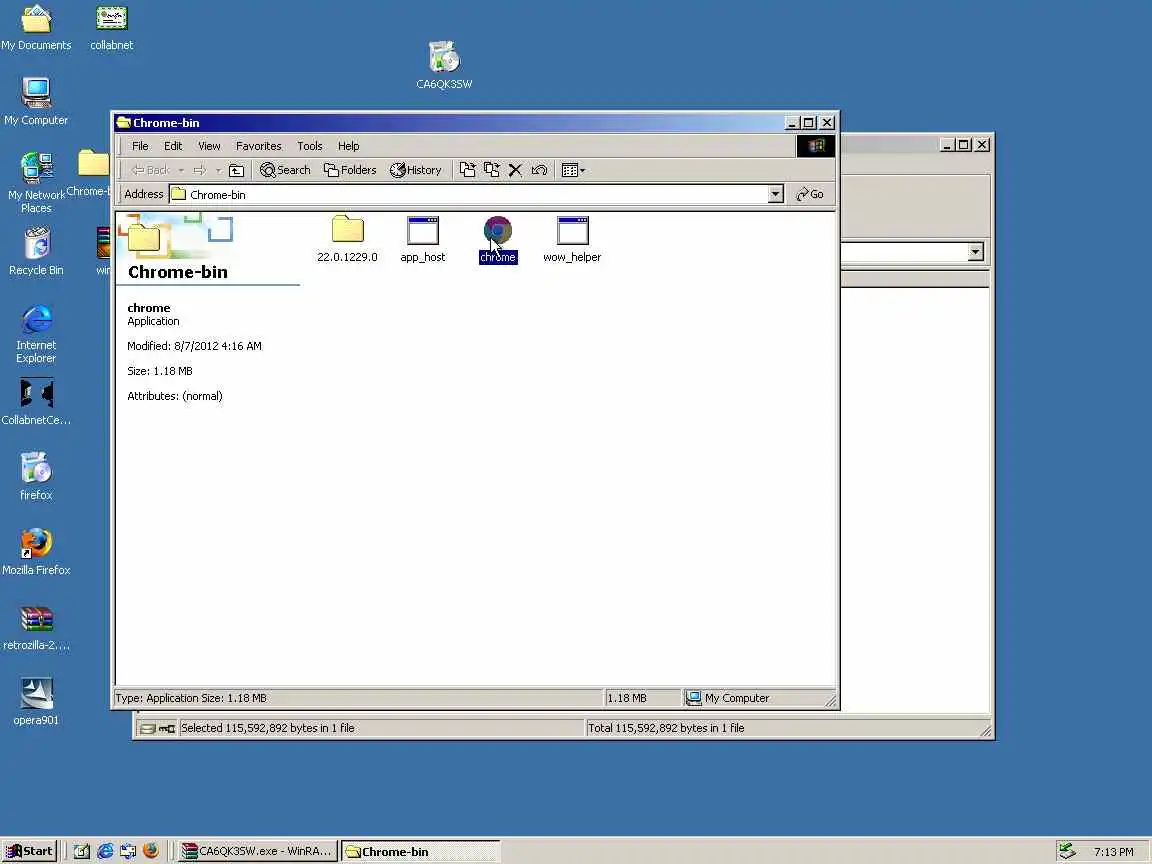Click the Start button
The height and width of the screenshot is (864, 1152).
(x=29, y=852)
